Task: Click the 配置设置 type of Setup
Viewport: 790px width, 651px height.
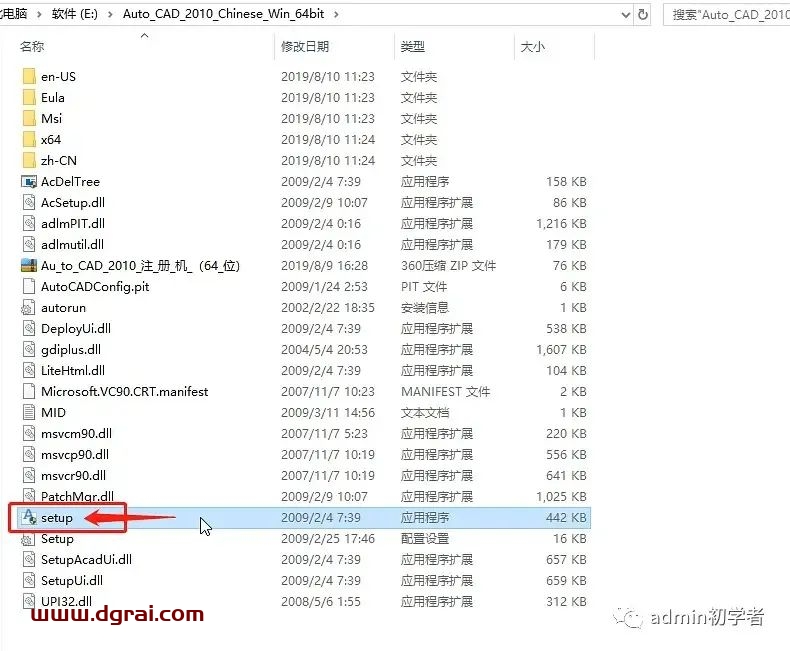Action: pos(425,539)
